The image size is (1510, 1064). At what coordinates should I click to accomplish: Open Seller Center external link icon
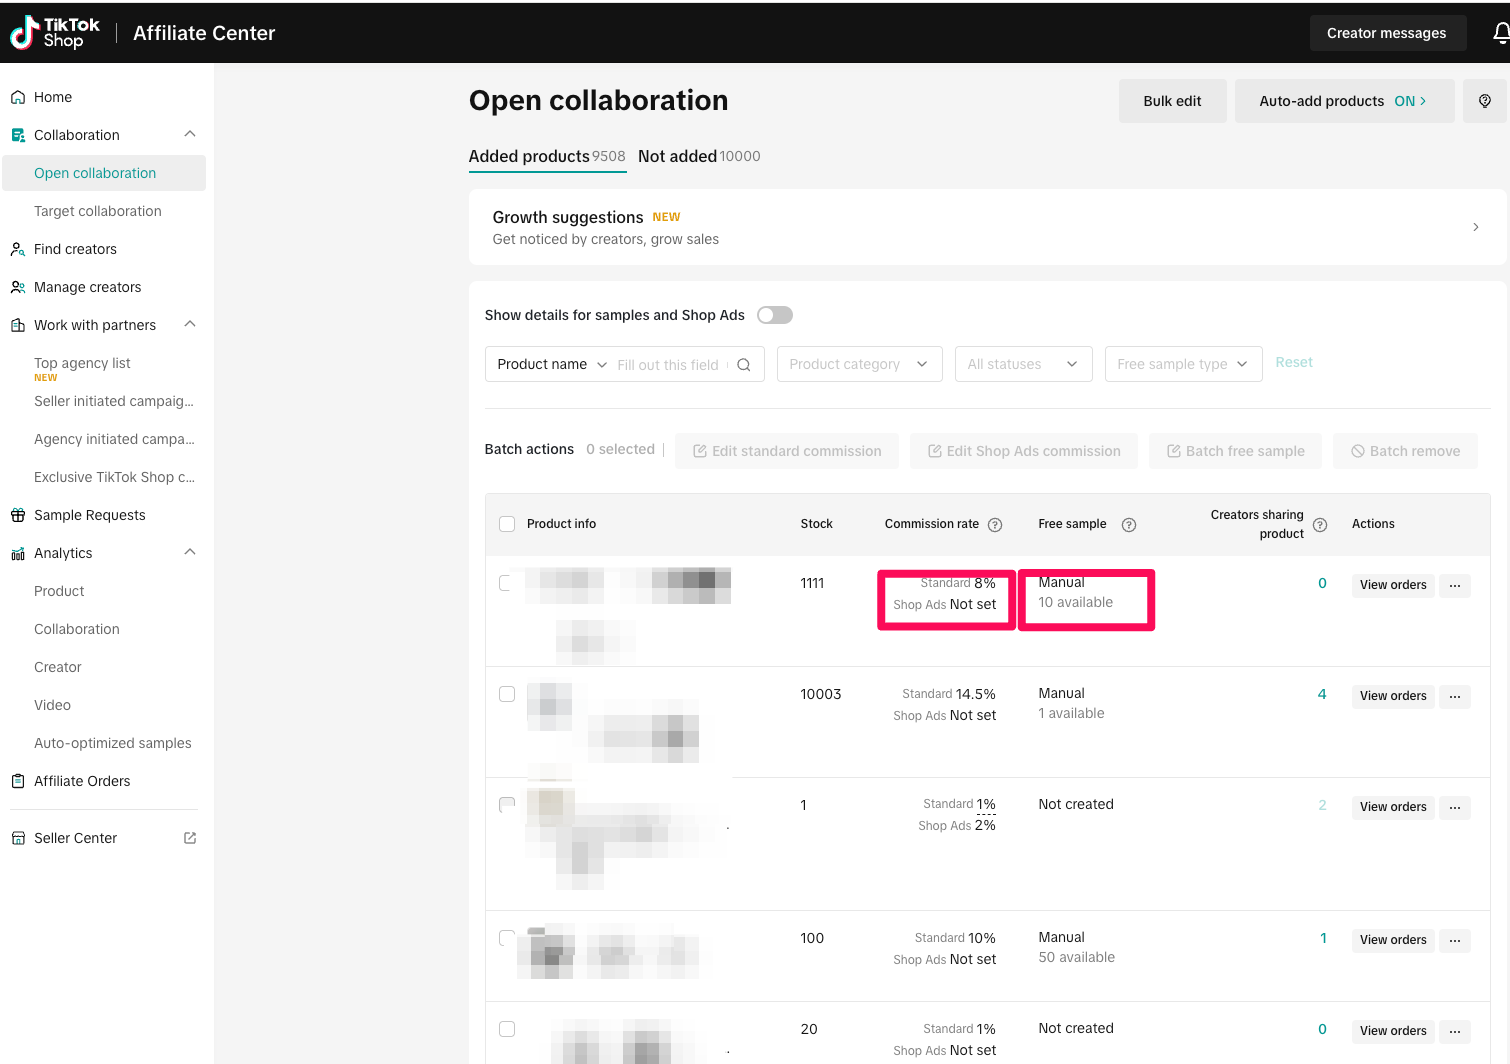[190, 838]
